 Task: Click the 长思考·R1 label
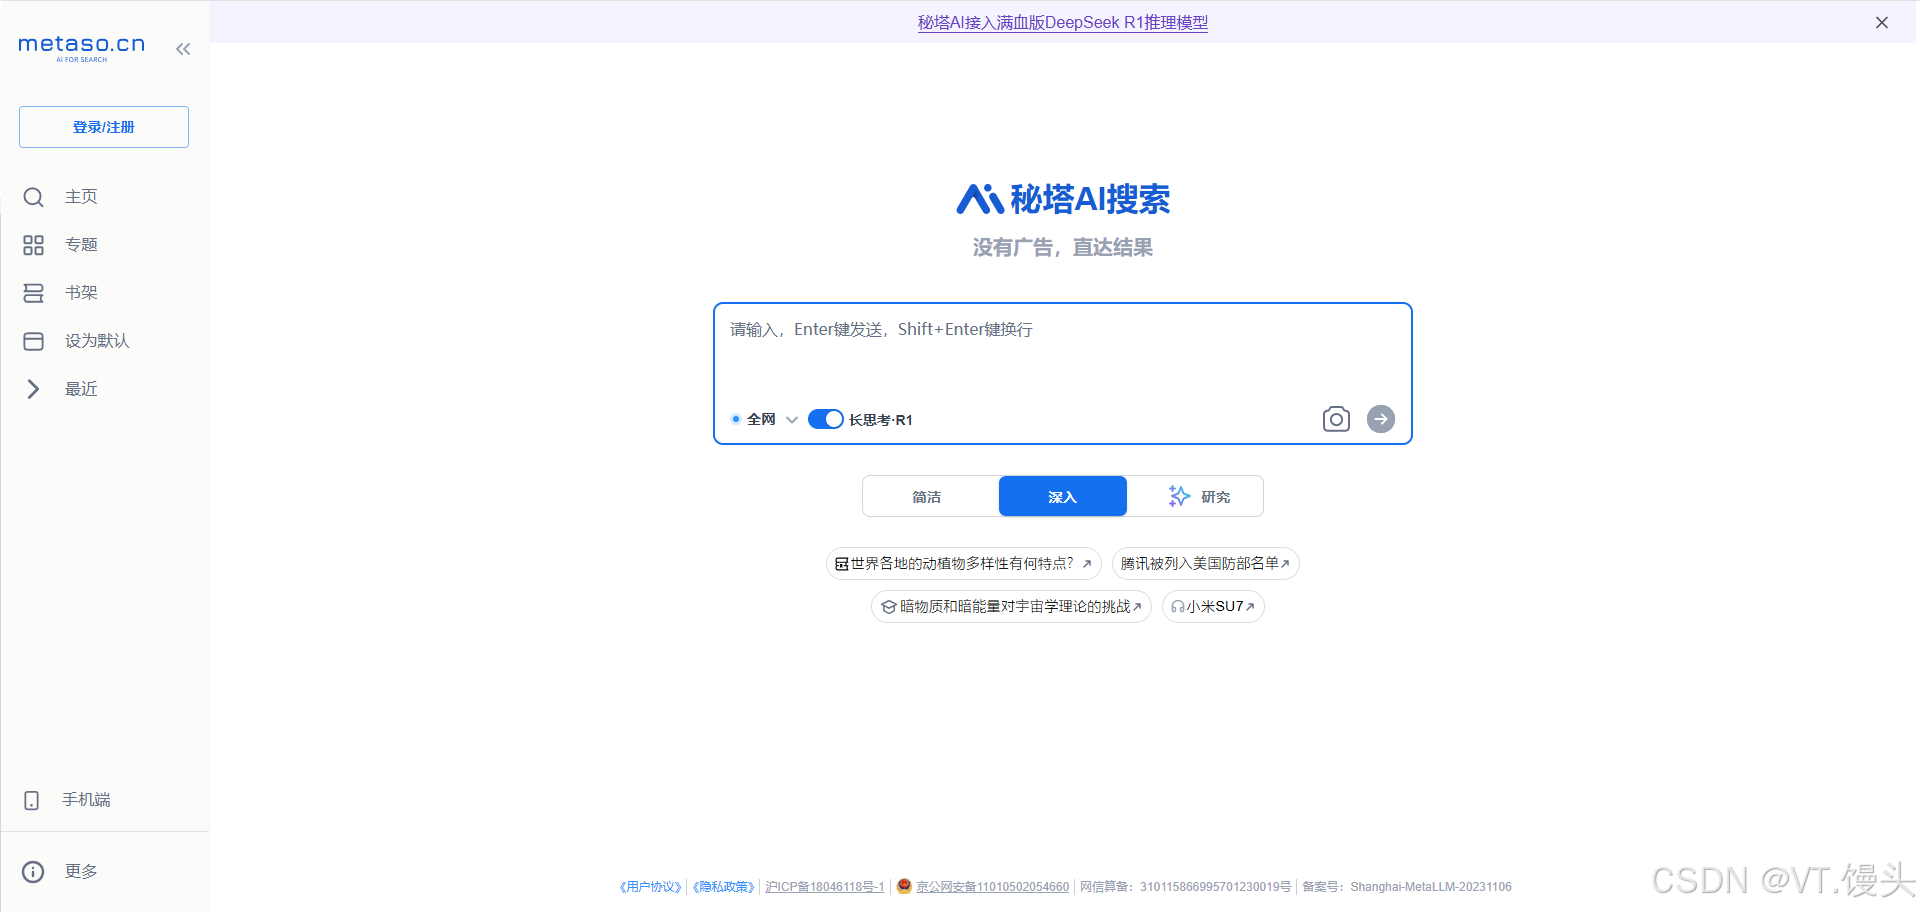pyautogui.click(x=880, y=420)
